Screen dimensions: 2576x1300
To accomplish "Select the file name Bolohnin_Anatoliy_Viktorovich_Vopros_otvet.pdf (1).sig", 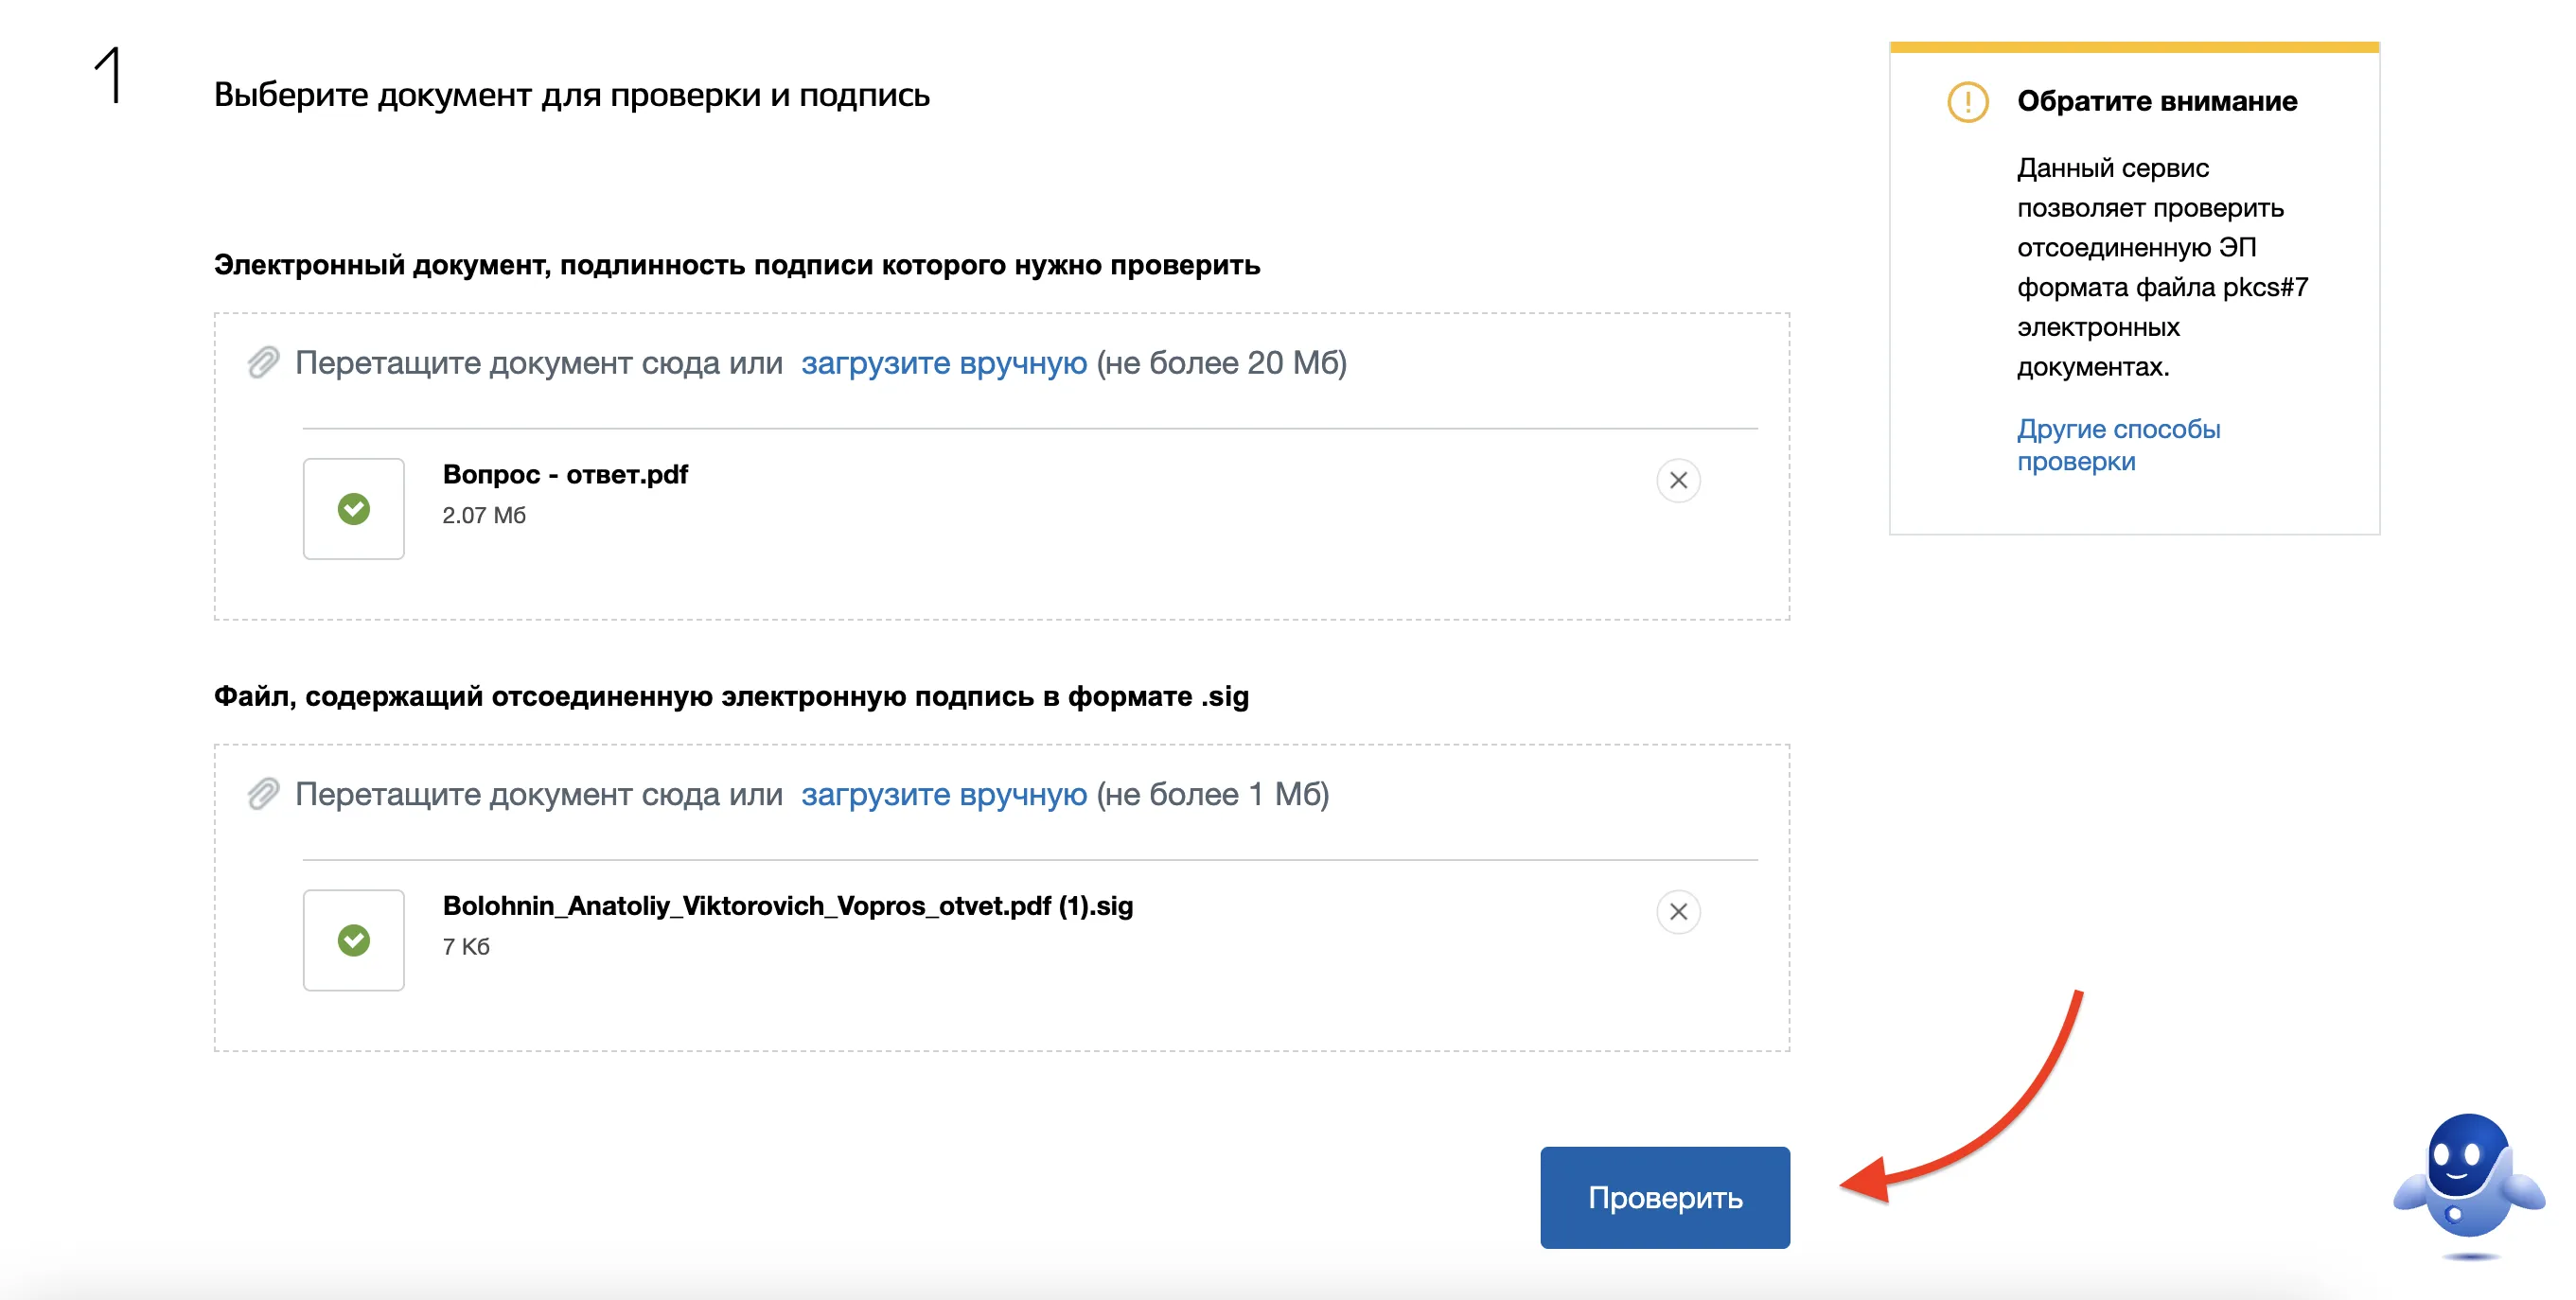I will [x=787, y=905].
